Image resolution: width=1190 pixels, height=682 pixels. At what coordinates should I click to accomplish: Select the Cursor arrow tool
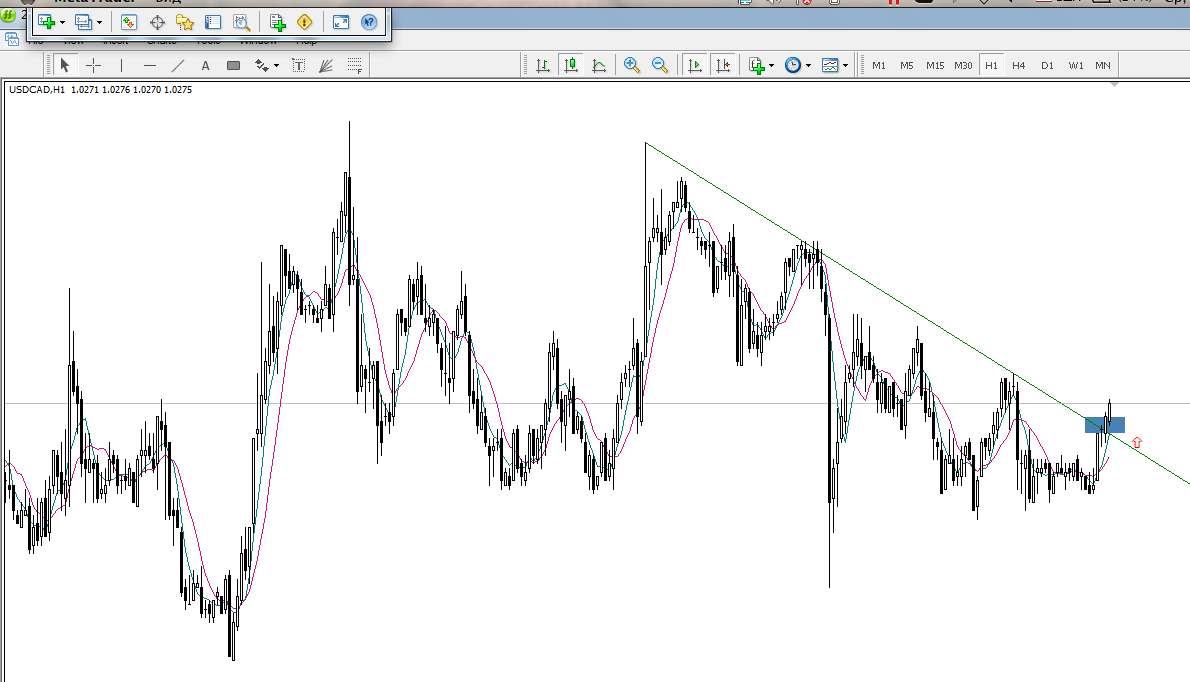[65, 65]
